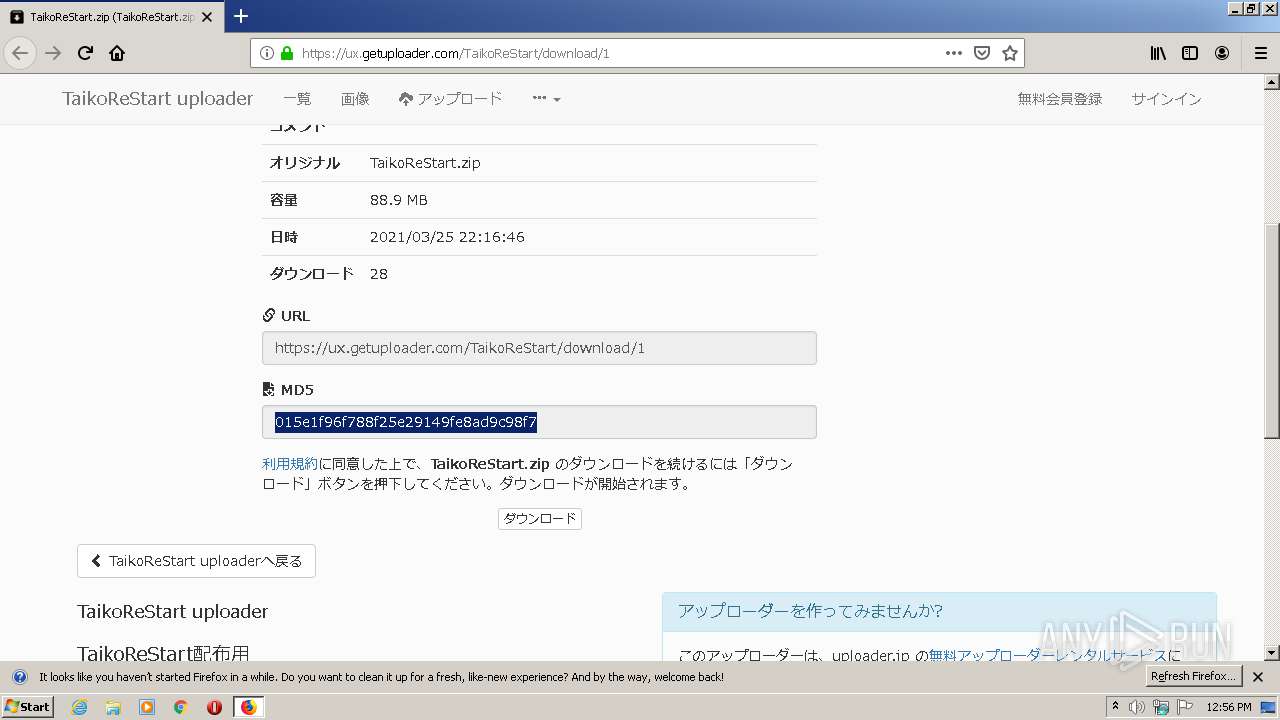
Task: Open page actions three-dot menu
Action: tap(954, 53)
